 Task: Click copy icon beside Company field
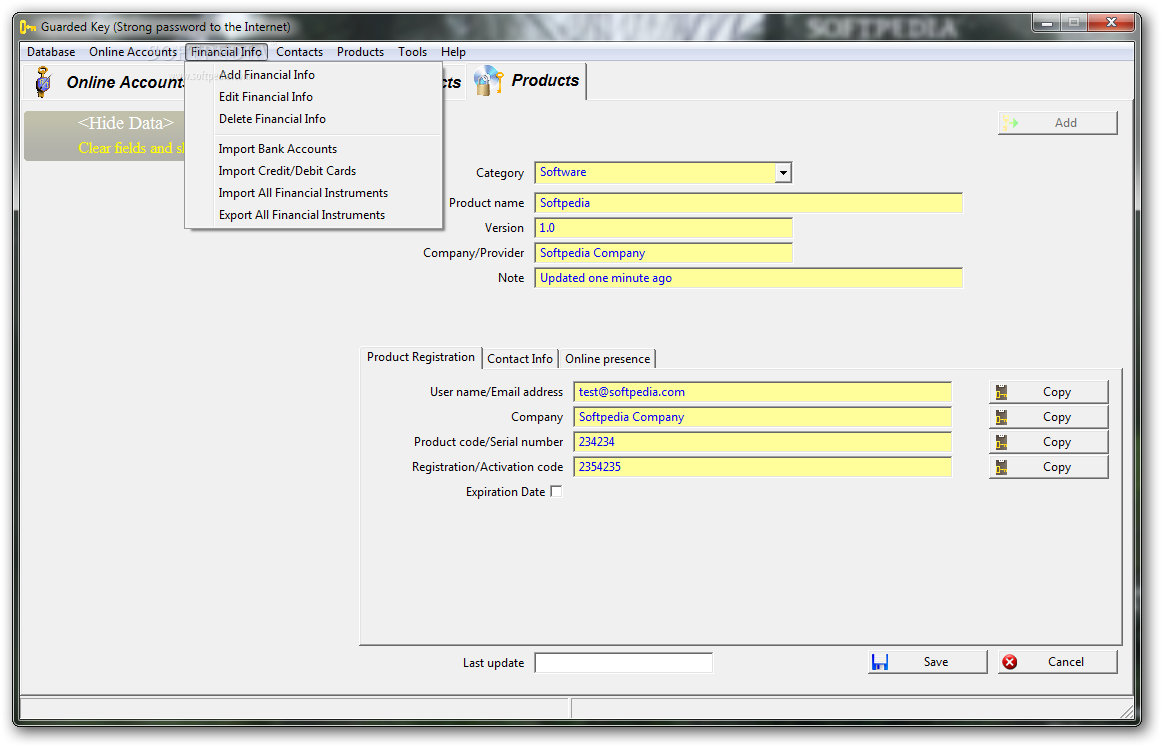click(x=1001, y=417)
